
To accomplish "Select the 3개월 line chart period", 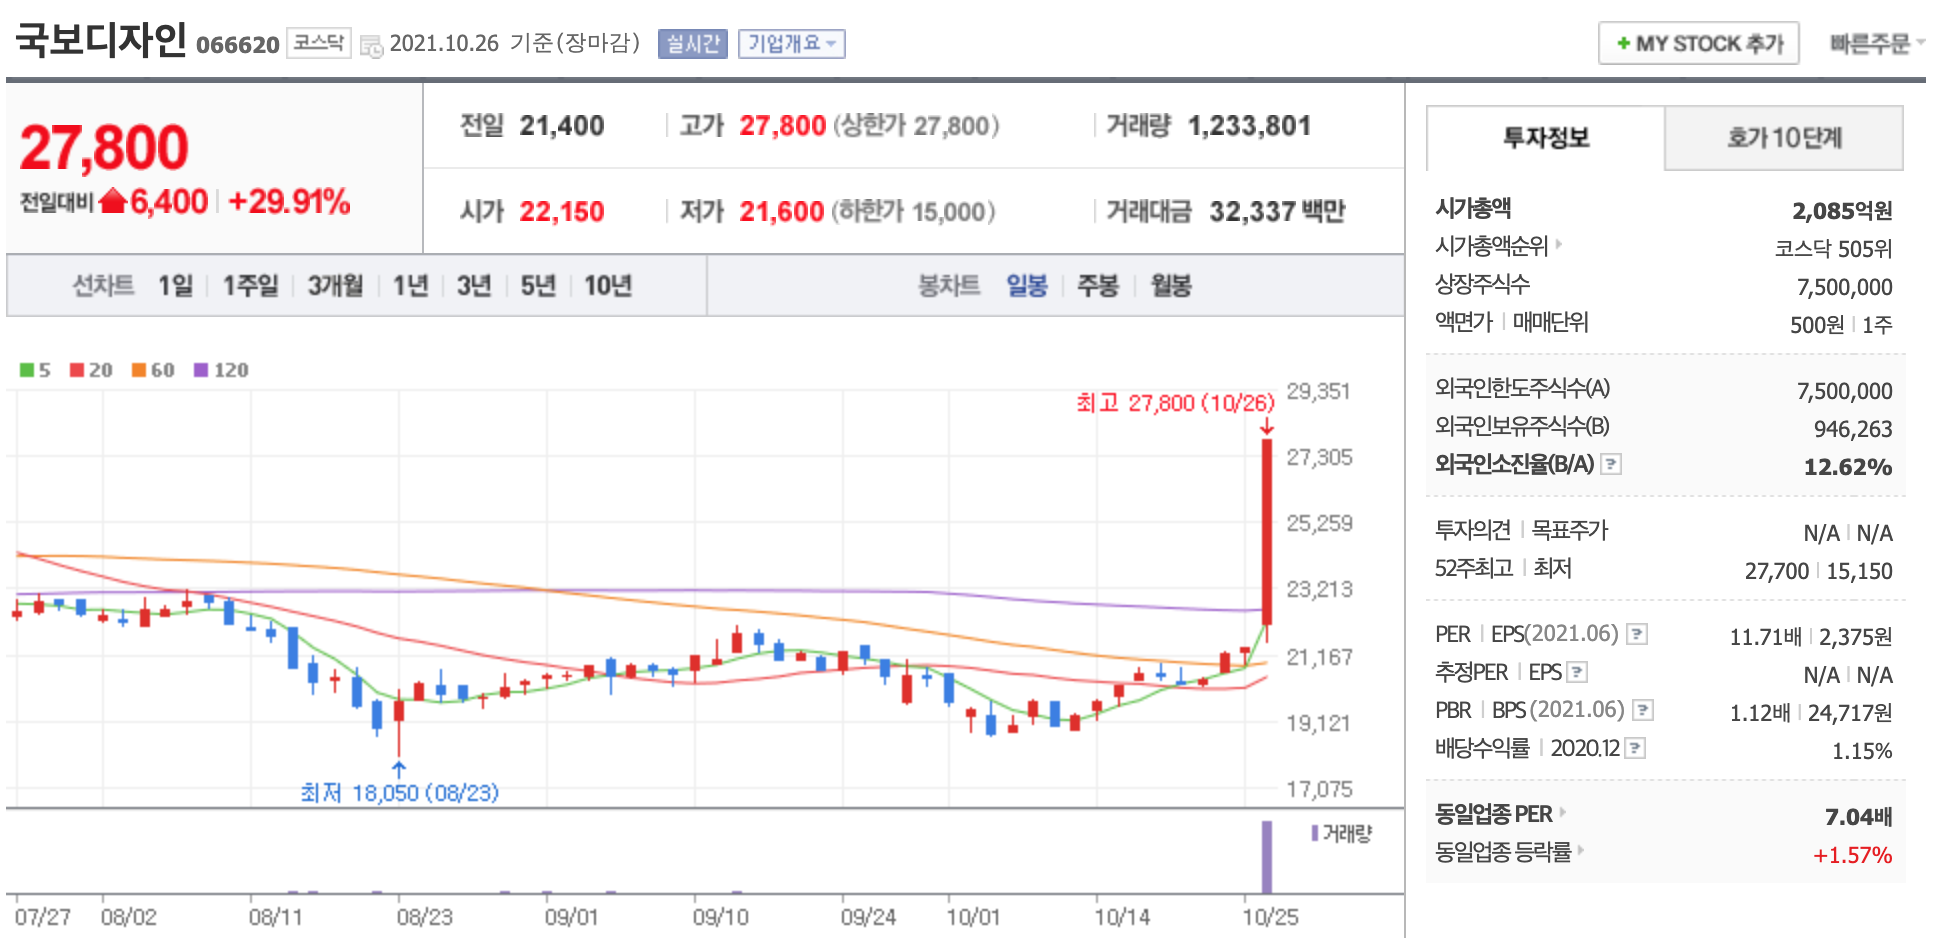I will [x=335, y=286].
